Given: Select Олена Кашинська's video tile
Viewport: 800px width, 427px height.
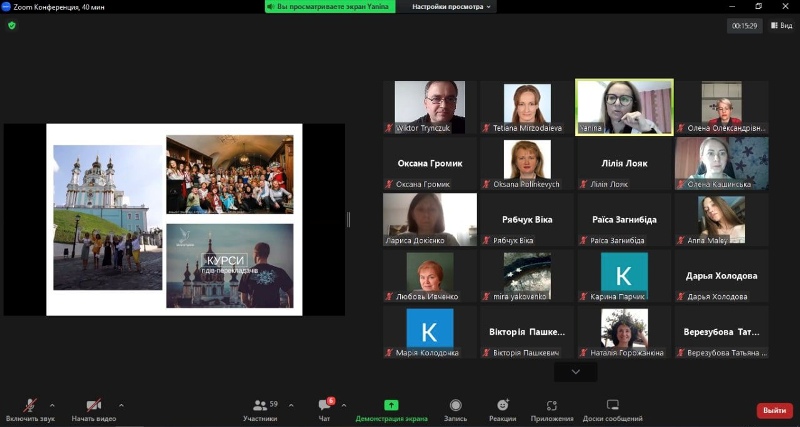Looking at the screenshot, I should (721, 163).
